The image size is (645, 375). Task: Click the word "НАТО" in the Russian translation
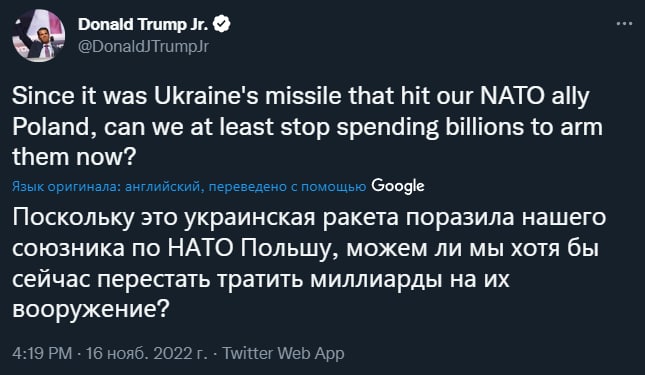(201, 248)
